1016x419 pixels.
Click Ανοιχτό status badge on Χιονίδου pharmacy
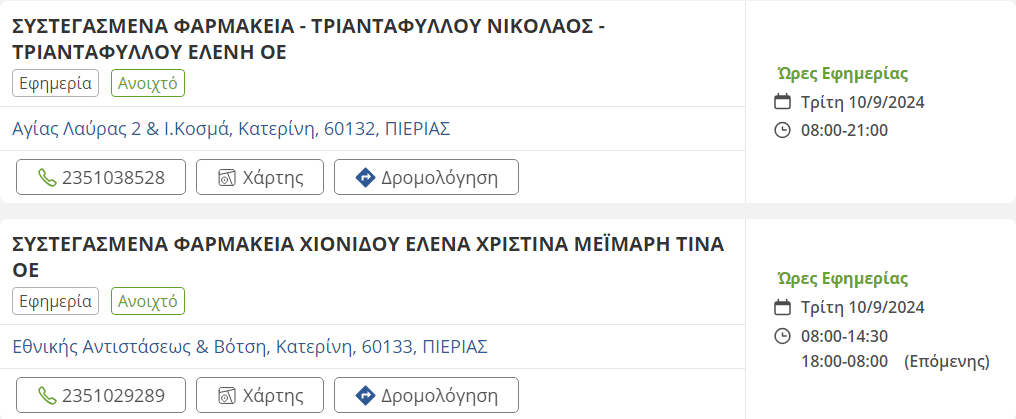point(148,301)
